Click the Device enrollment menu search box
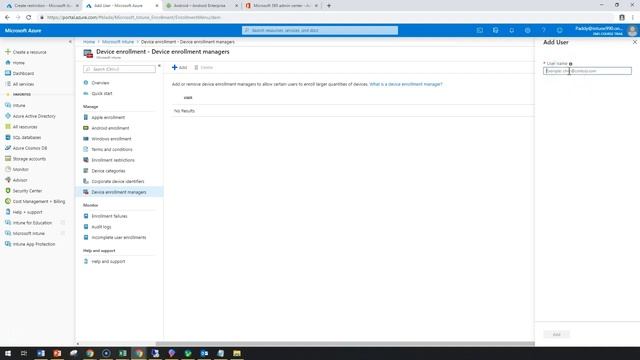This screenshot has width=640, height=360. pos(119,69)
